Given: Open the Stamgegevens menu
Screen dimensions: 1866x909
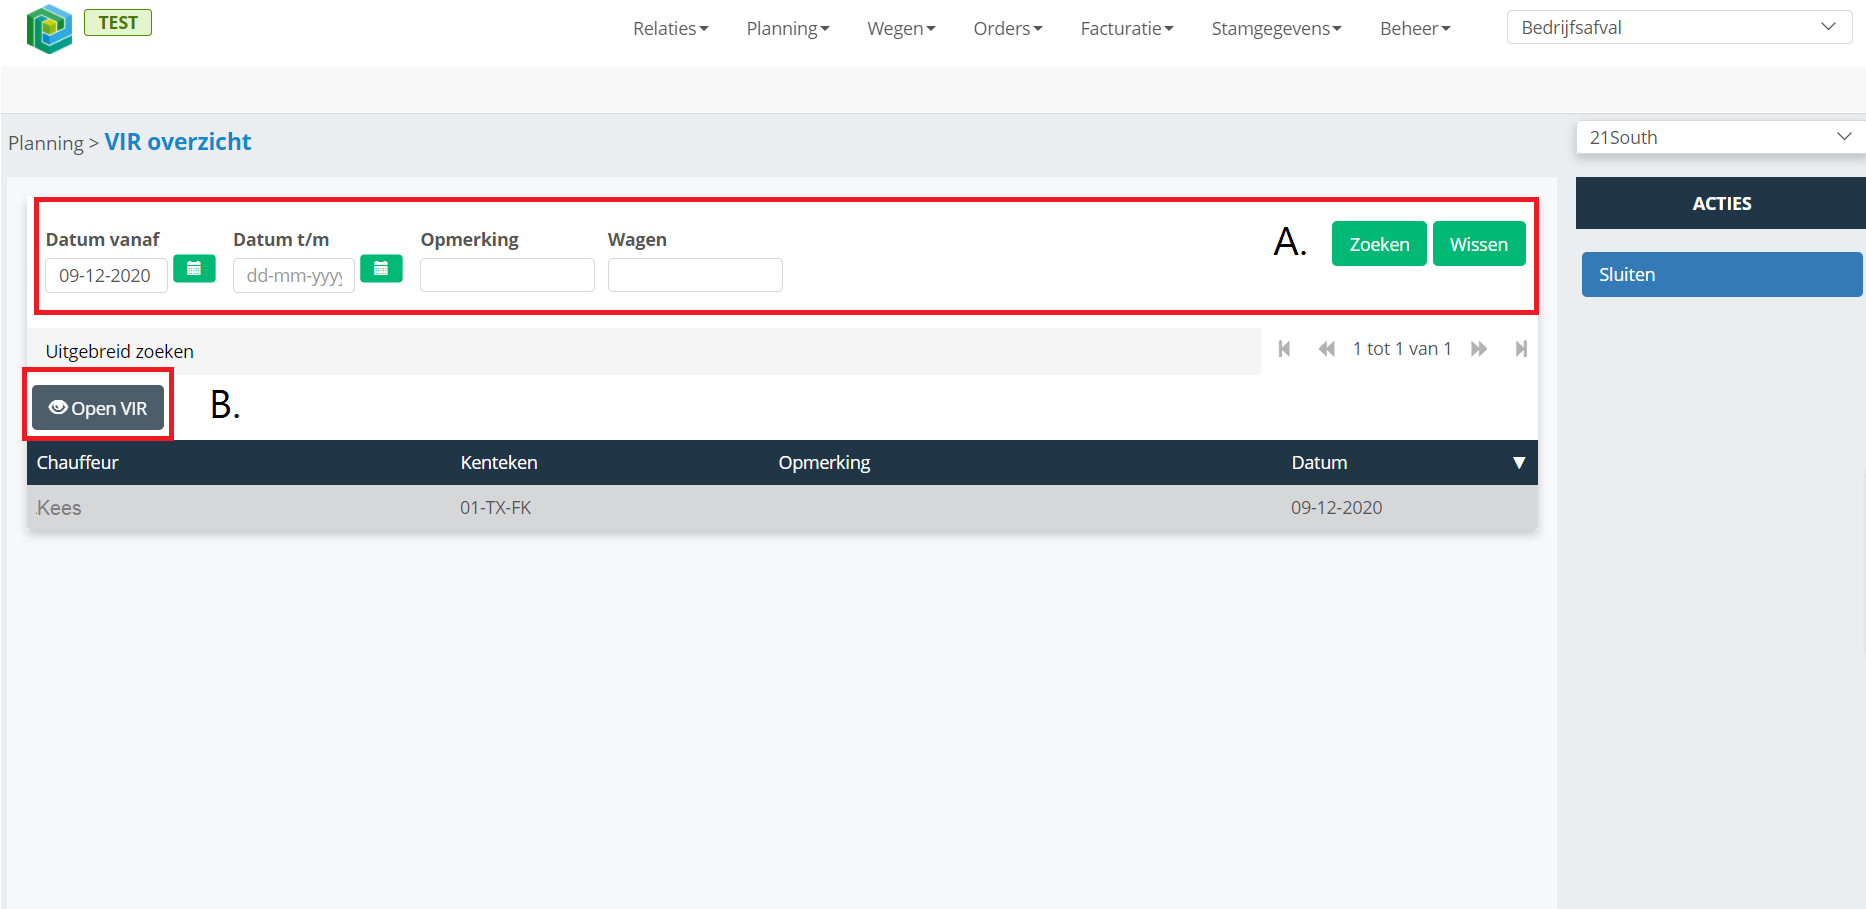Looking at the screenshot, I should pos(1276,29).
